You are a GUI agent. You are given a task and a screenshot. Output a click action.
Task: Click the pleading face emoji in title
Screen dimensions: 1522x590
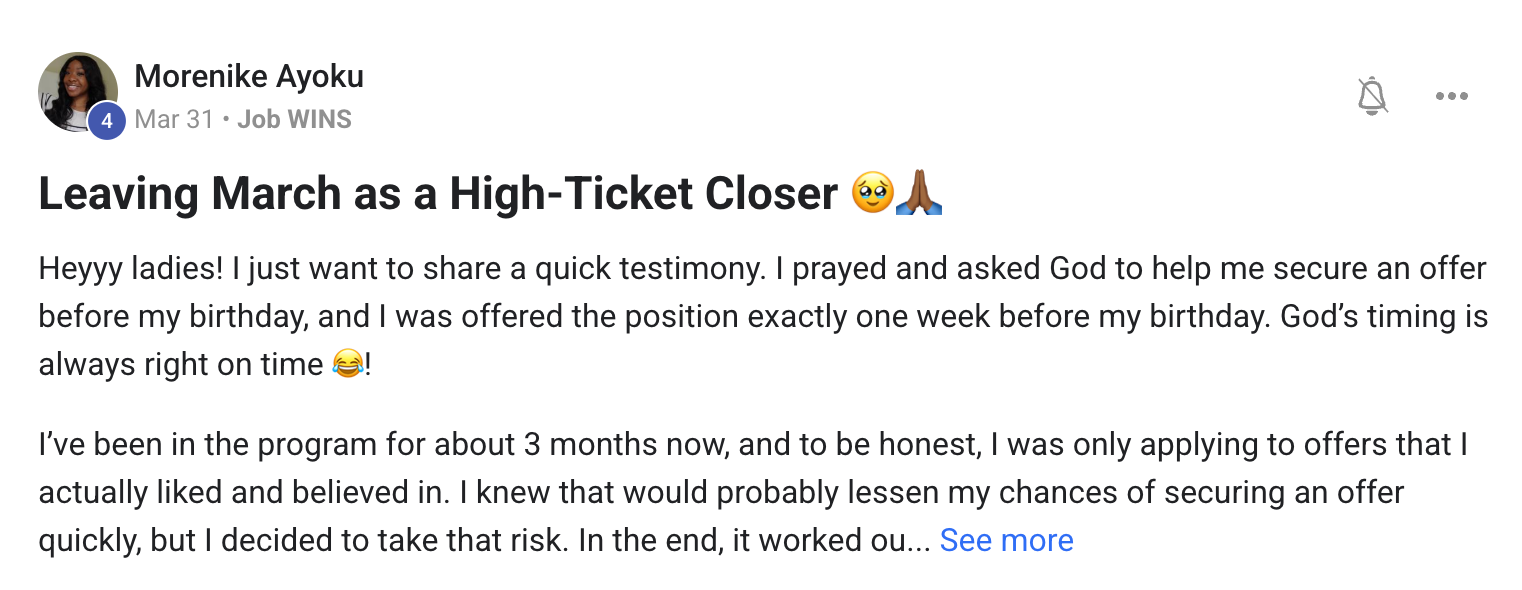pos(871,193)
